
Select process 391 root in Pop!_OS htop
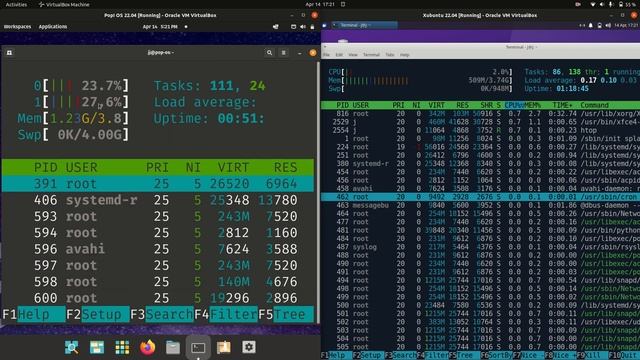[158, 184]
